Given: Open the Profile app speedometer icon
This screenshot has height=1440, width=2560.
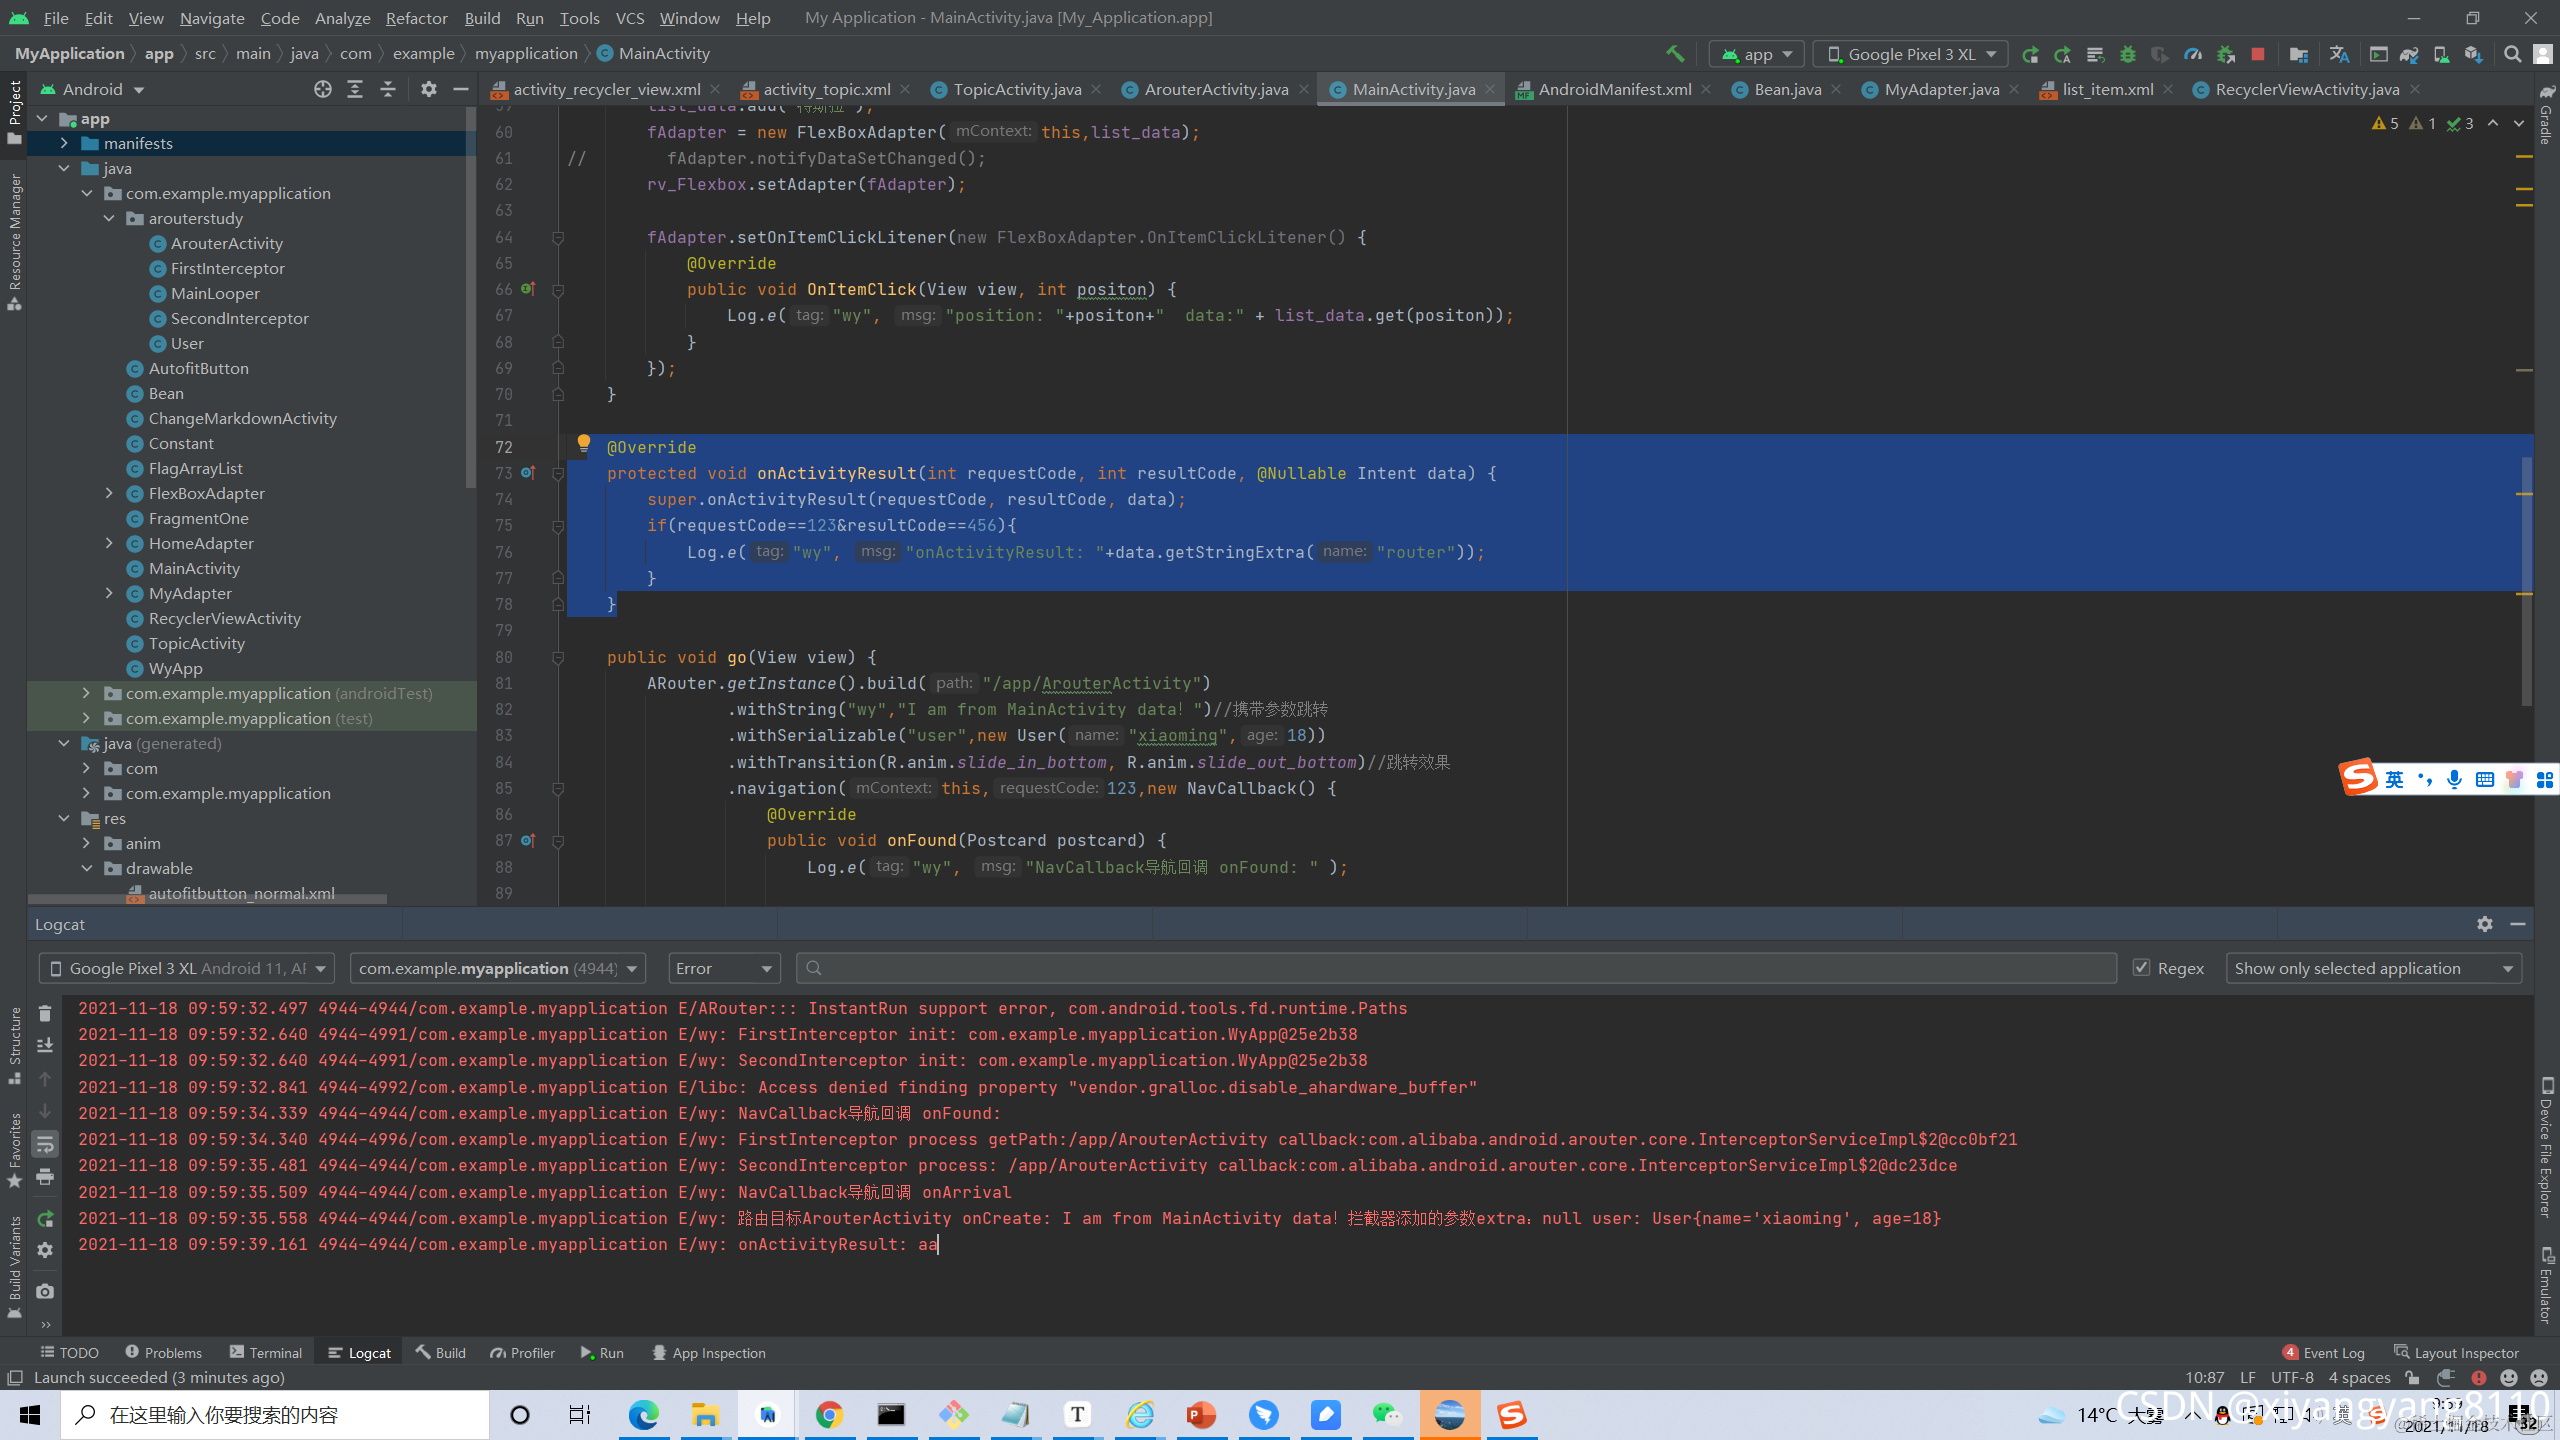Looking at the screenshot, I should click(2192, 54).
